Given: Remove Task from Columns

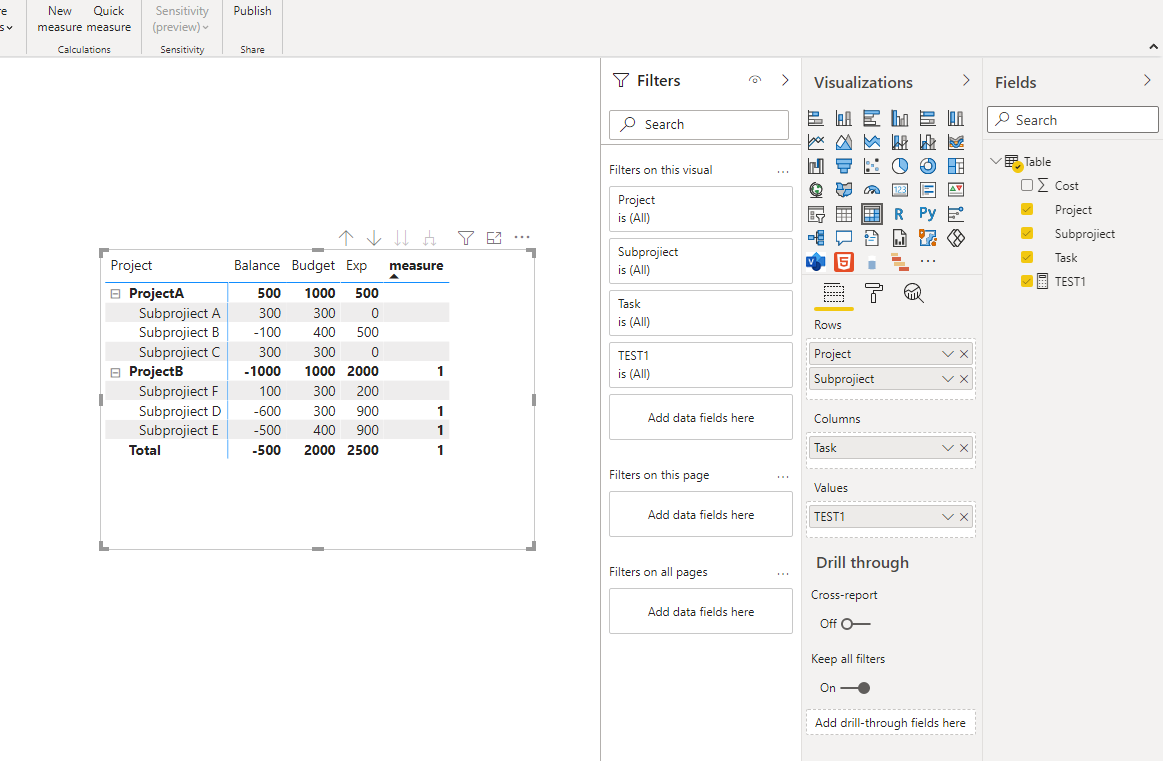Looking at the screenshot, I should click(964, 448).
